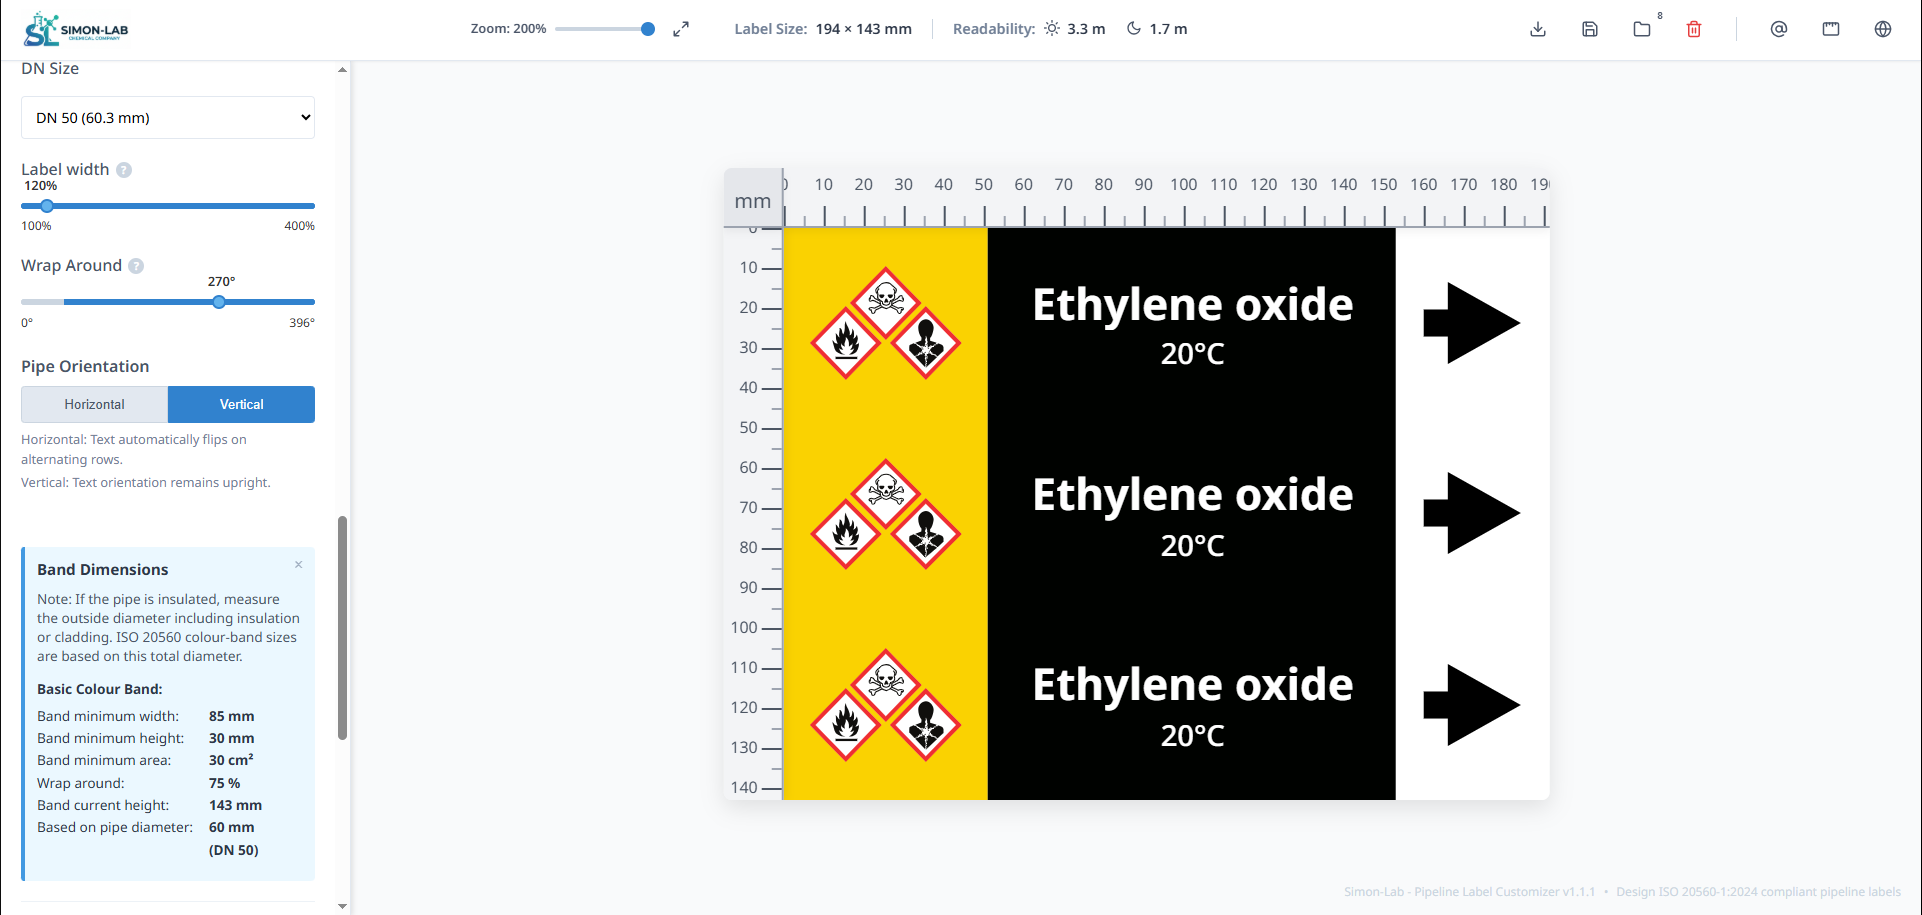1922x915 pixels.
Task: Toggle the daylight readability indicator
Action: point(1051,29)
